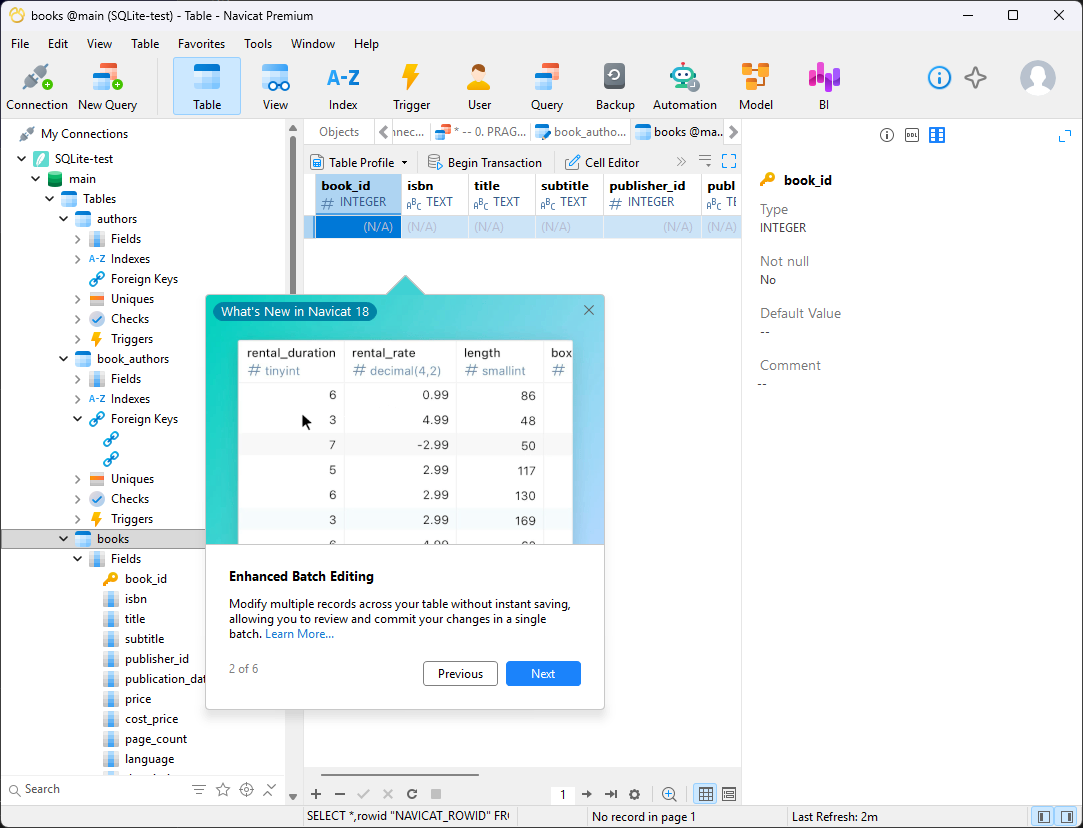Show more toolbar items chevron
The width and height of the screenshot is (1083, 828).
click(681, 162)
